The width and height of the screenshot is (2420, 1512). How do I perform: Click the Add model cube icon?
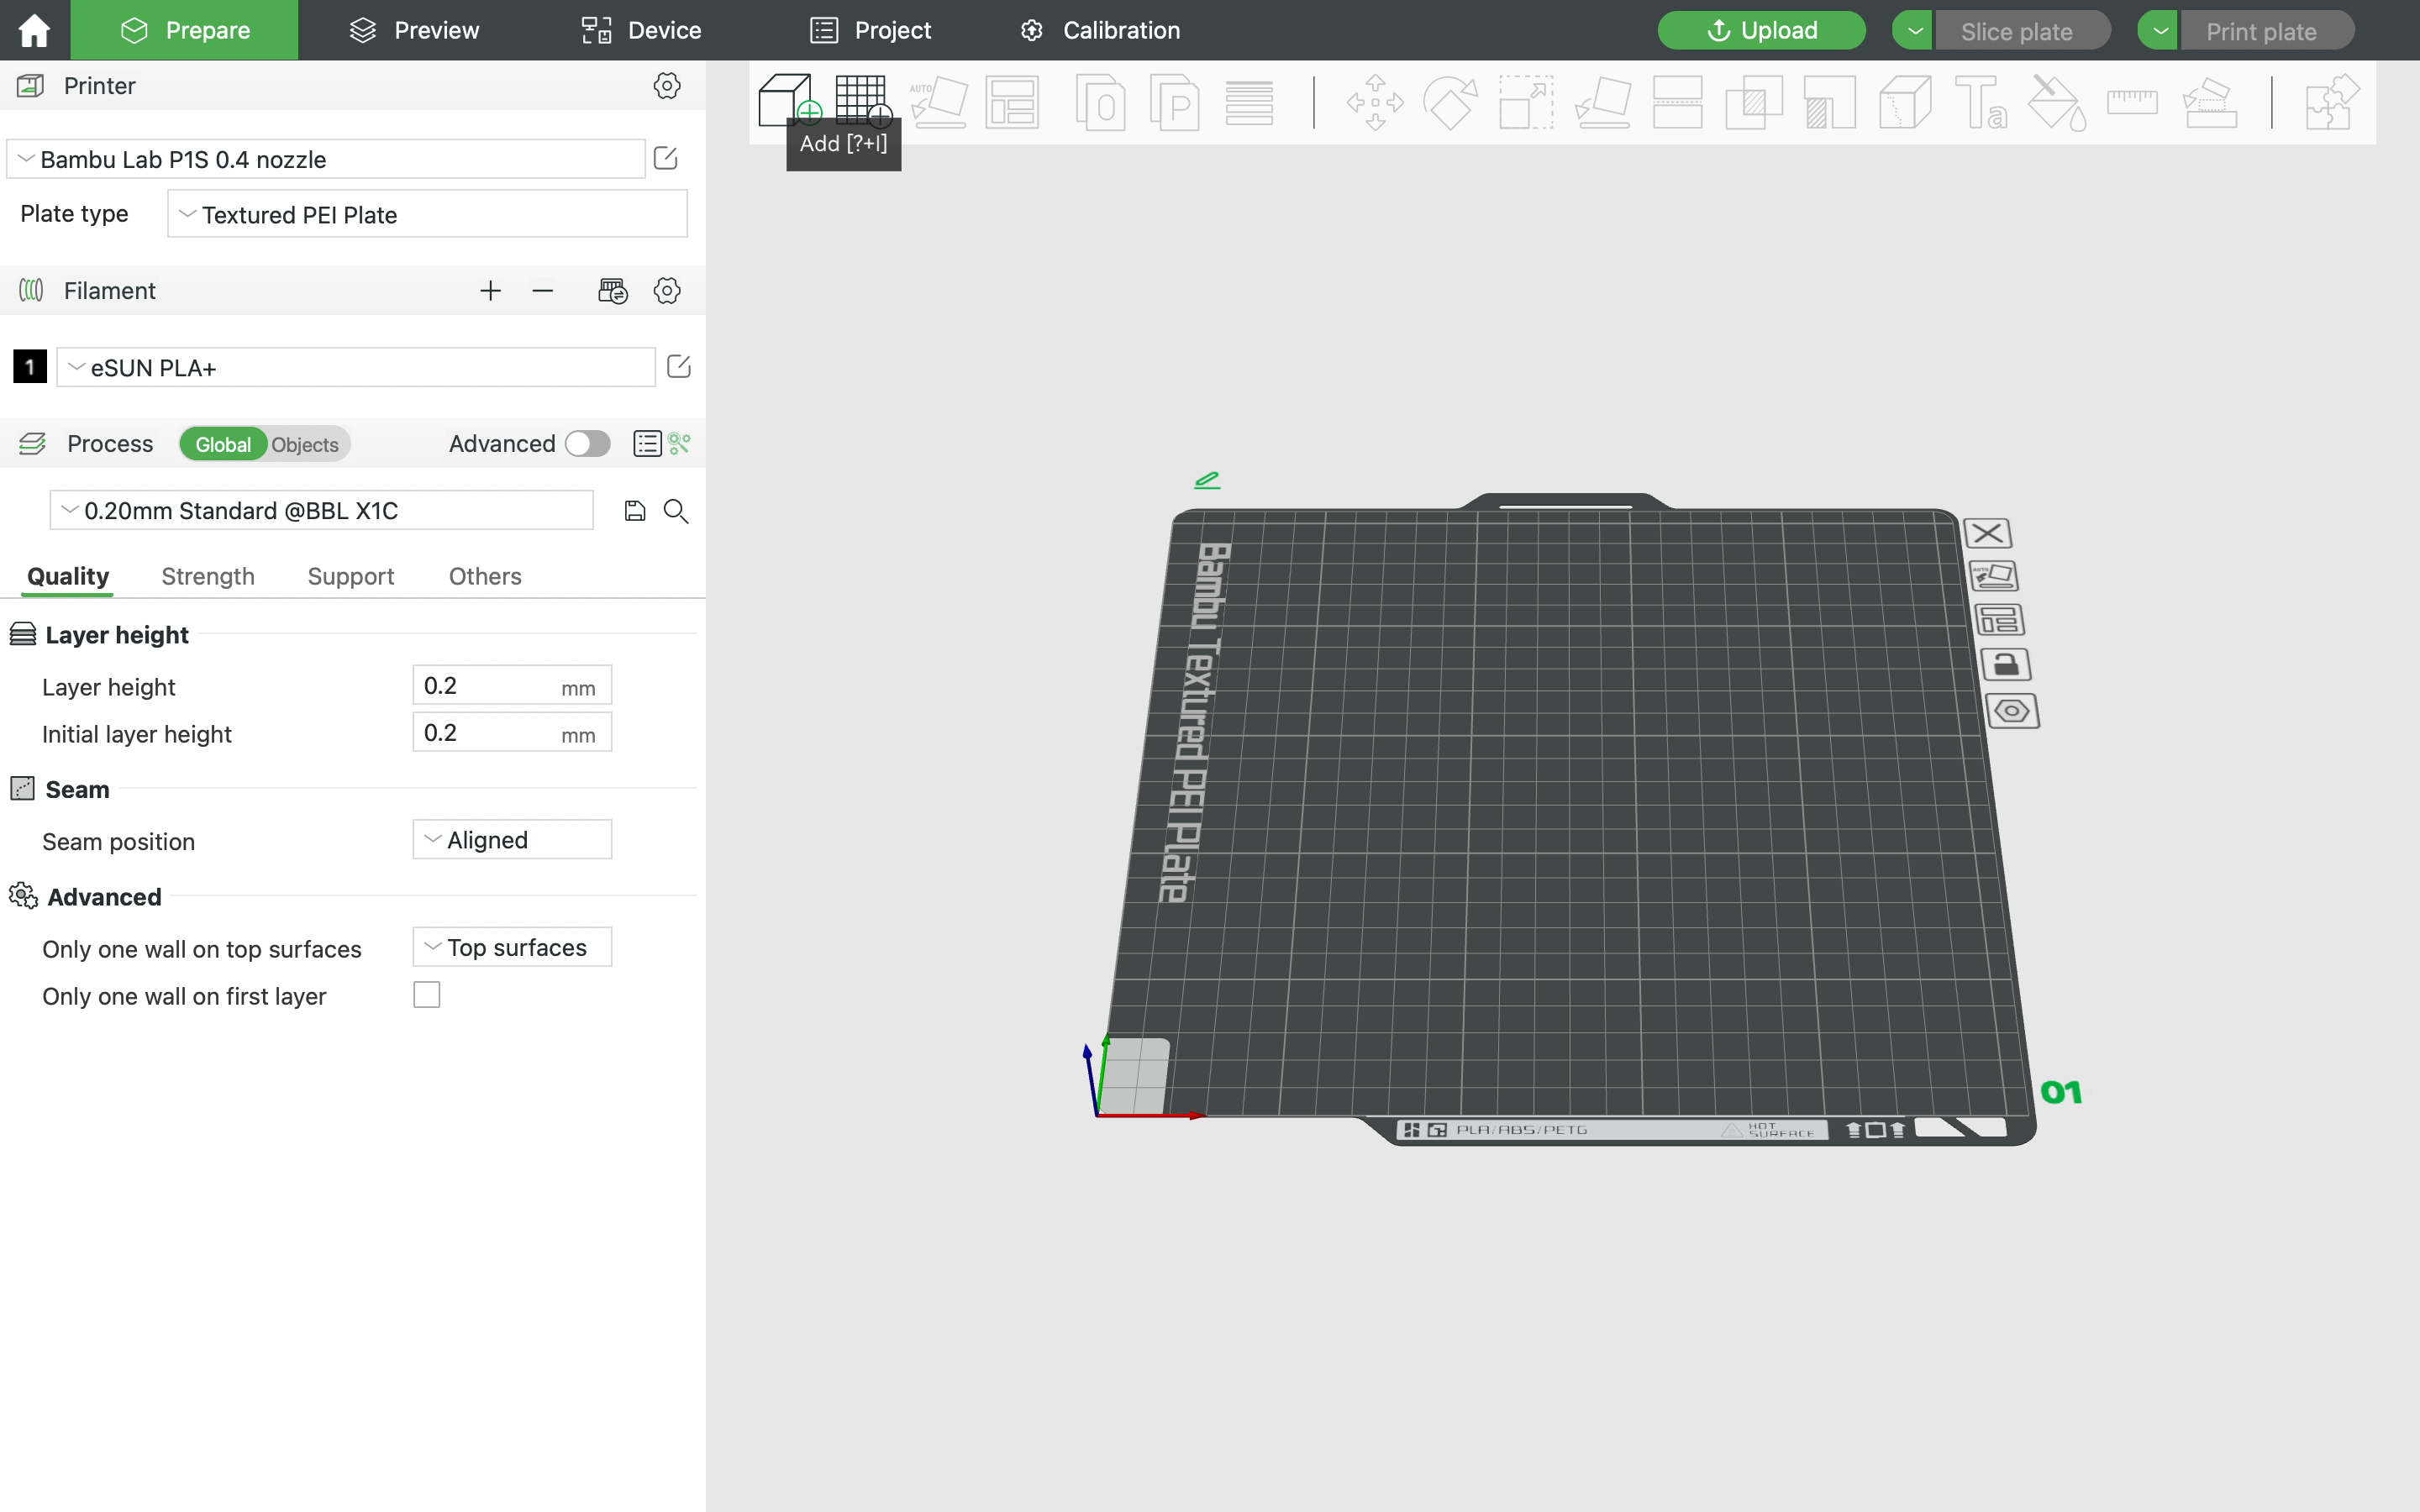tap(788, 100)
